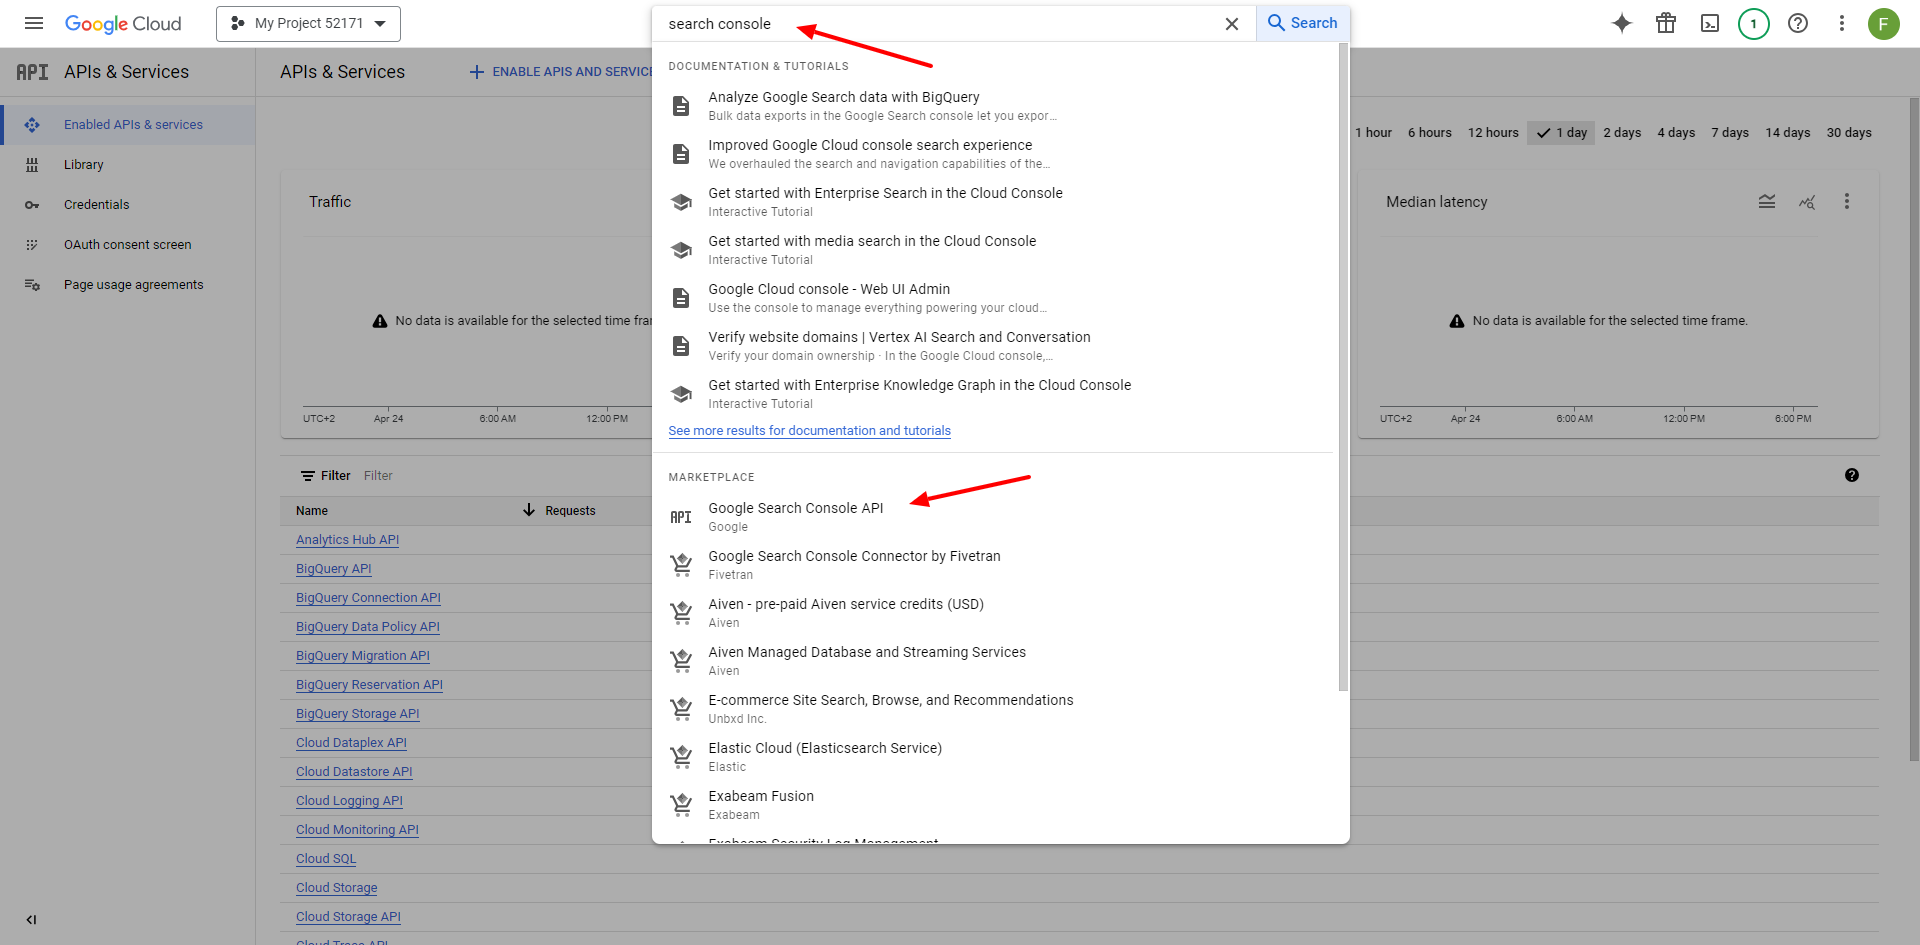This screenshot has width=1920, height=945.
Task: Select the 1 hour time range
Action: (x=1373, y=133)
